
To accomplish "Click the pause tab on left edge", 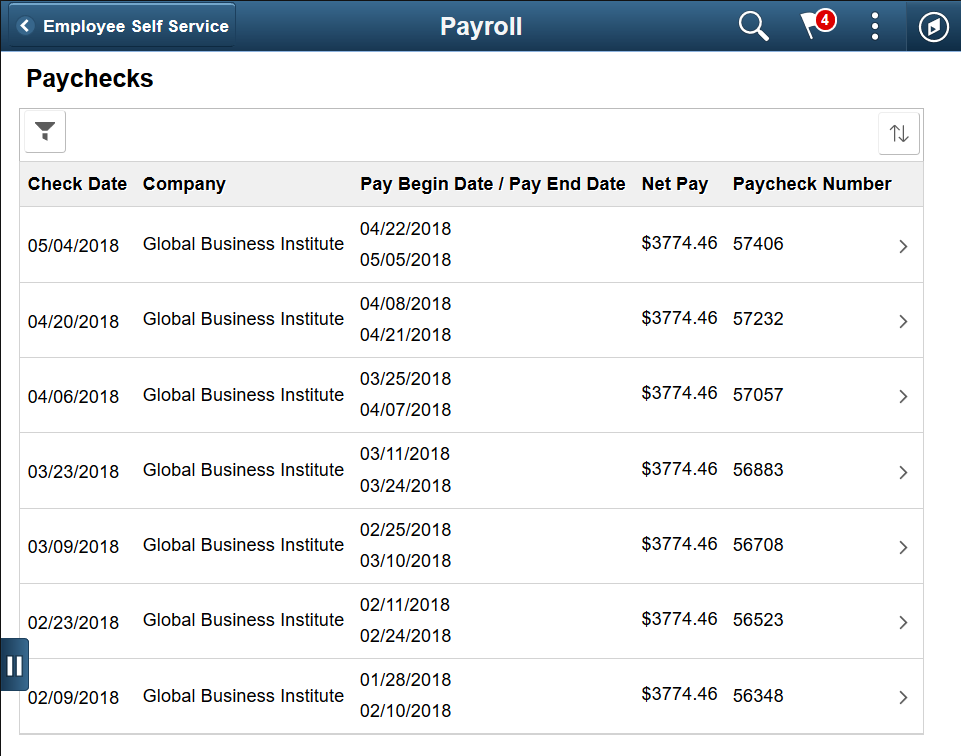I will pos(15,665).
